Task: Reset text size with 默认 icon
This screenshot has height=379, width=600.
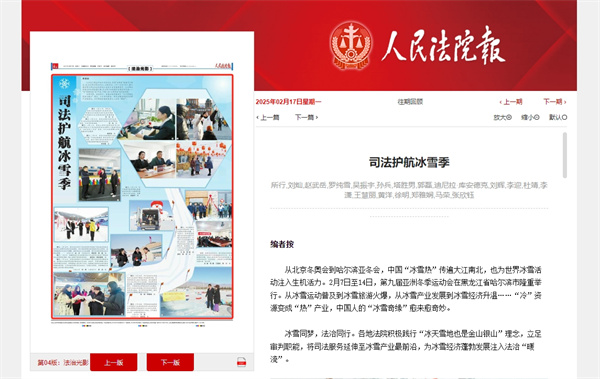Action: point(564,117)
